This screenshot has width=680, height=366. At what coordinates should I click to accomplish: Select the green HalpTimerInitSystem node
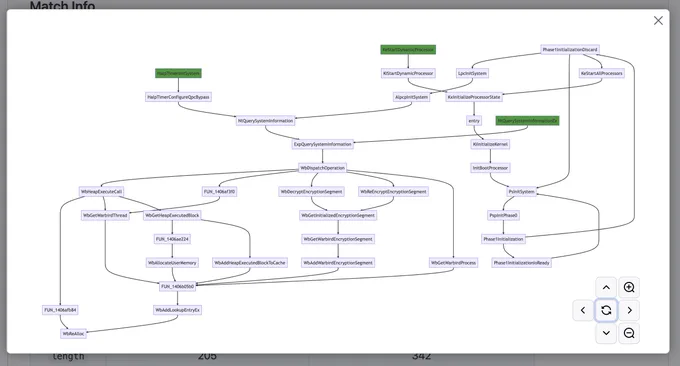pyautogui.click(x=178, y=73)
